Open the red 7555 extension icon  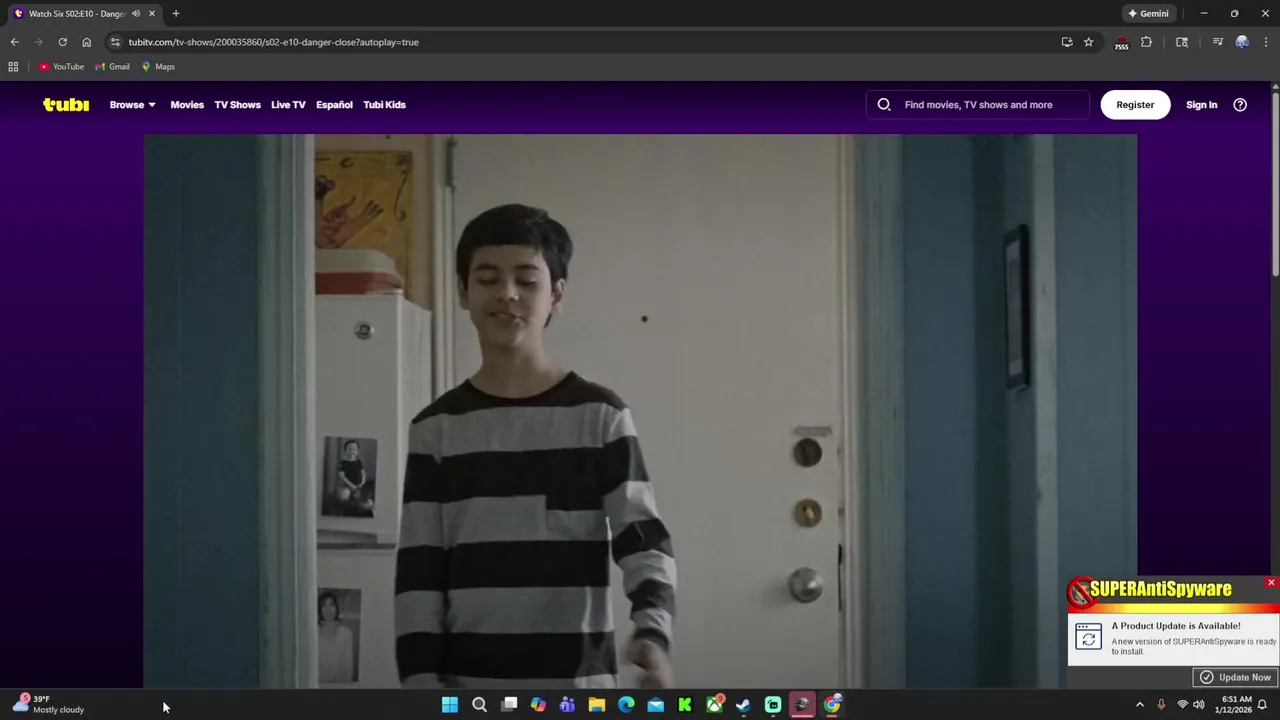point(1121,43)
